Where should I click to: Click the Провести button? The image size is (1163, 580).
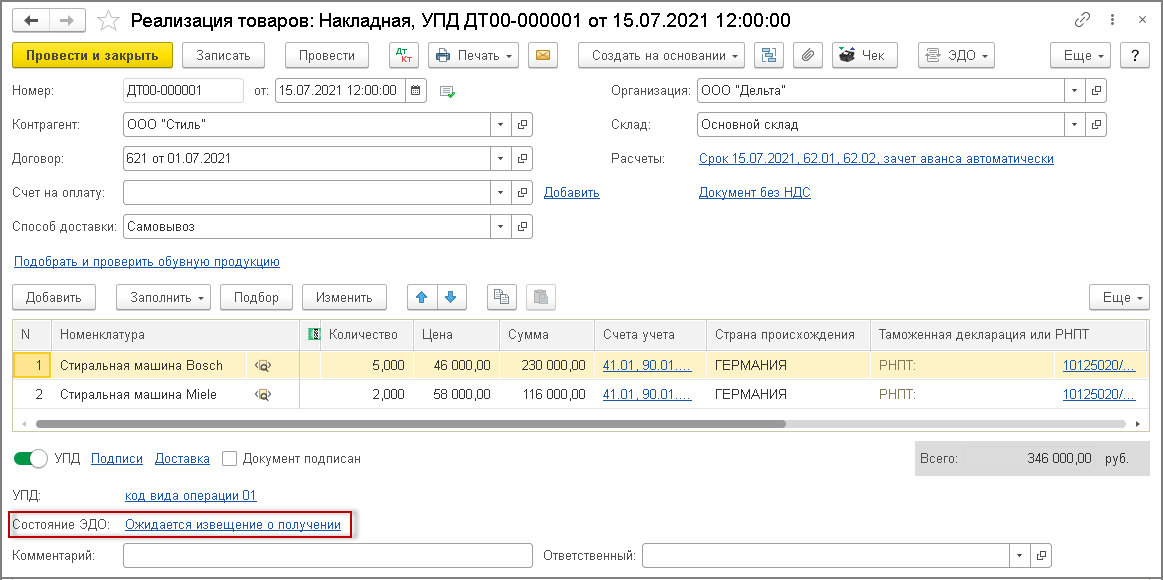(326, 55)
